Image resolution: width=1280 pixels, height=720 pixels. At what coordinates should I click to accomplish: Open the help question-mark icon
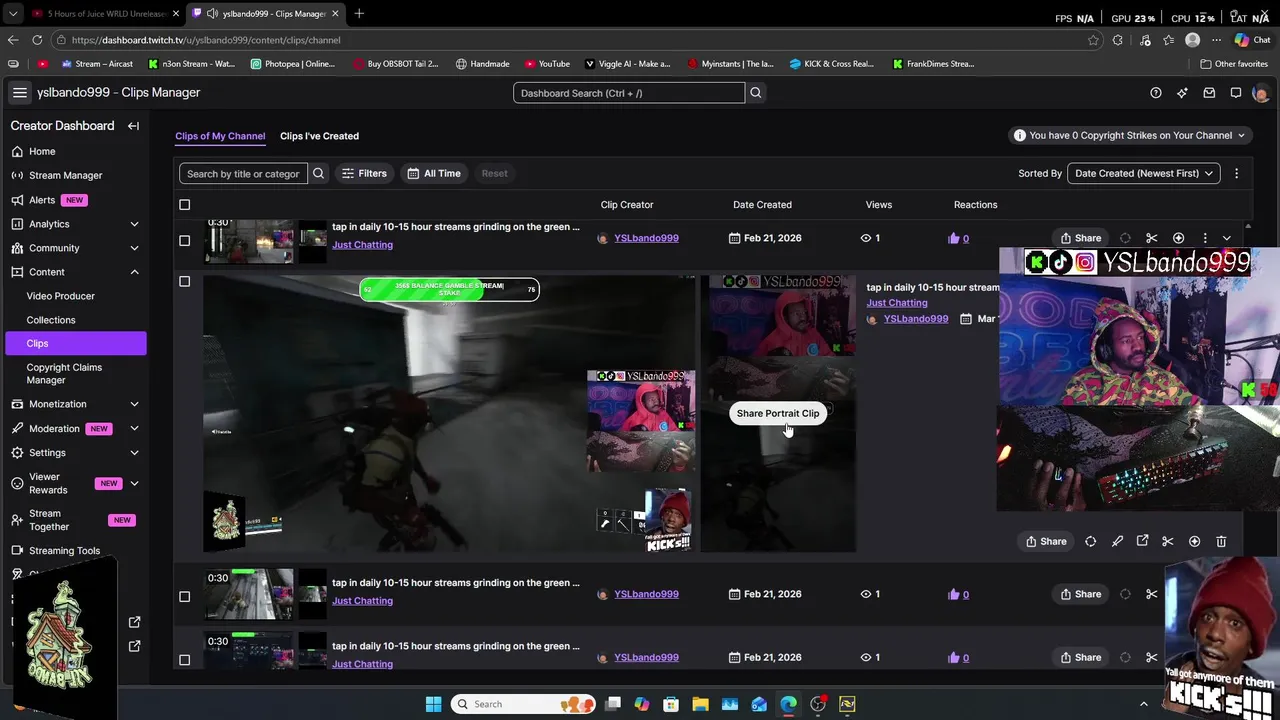coord(1156,93)
